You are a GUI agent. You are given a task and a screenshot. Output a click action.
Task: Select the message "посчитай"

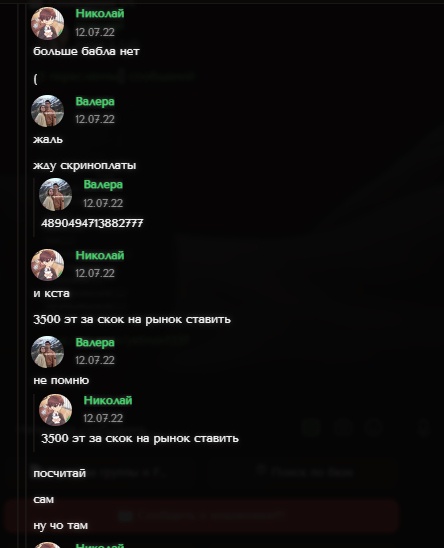click(59, 473)
